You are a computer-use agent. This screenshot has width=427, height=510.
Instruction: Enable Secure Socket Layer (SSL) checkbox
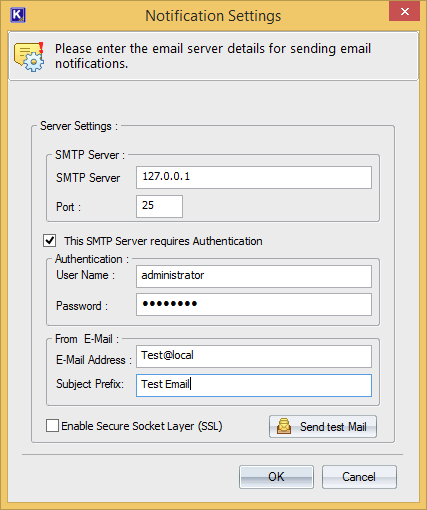coord(52,426)
